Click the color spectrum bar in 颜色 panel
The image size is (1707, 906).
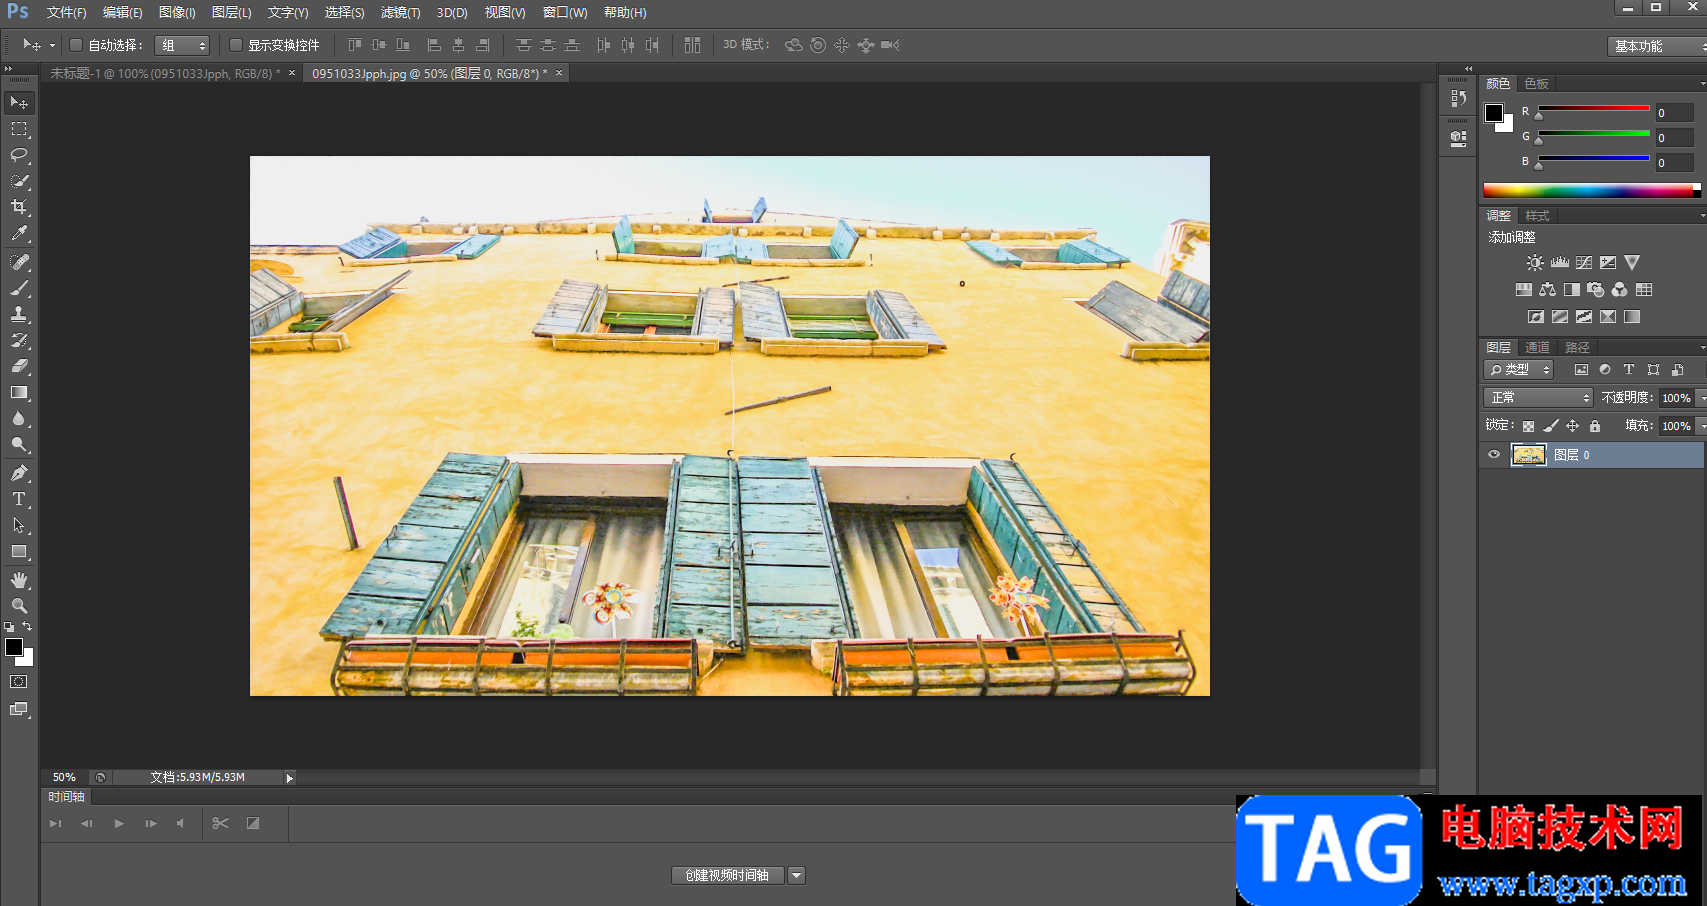(x=1590, y=190)
